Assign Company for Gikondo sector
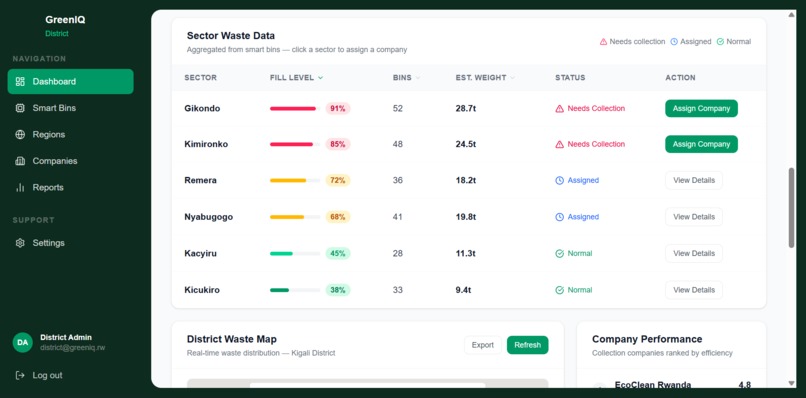Viewport: 806px width, 398px height. [701, 108]
